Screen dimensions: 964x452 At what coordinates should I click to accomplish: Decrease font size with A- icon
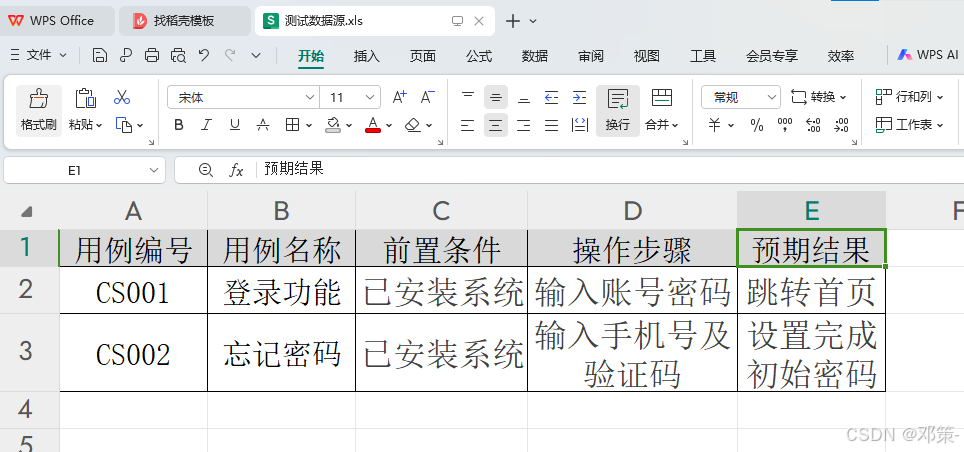(428, 97)
